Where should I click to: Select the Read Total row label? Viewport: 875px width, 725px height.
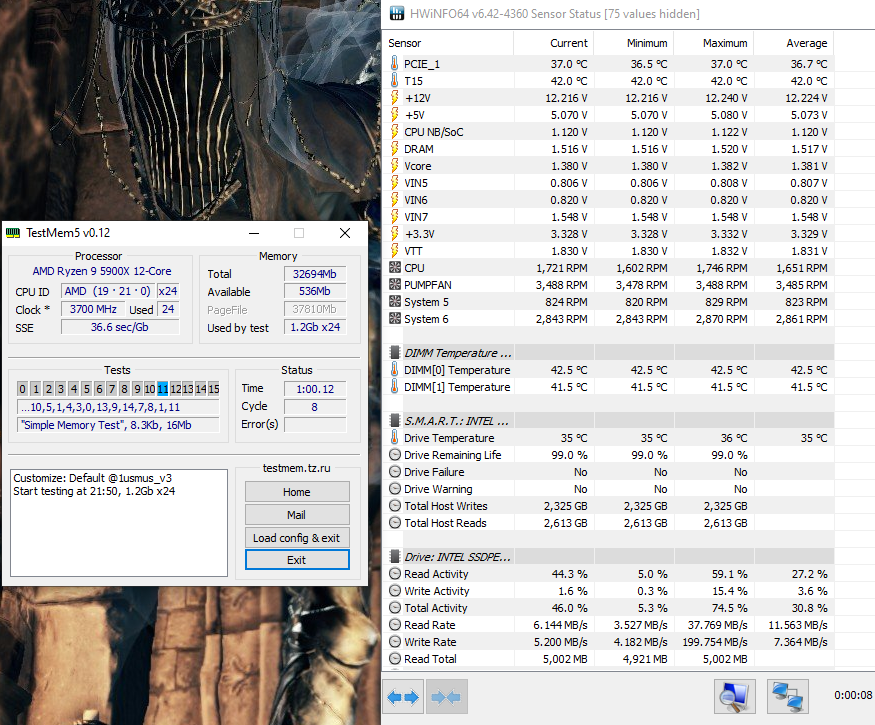pos(430,659)
